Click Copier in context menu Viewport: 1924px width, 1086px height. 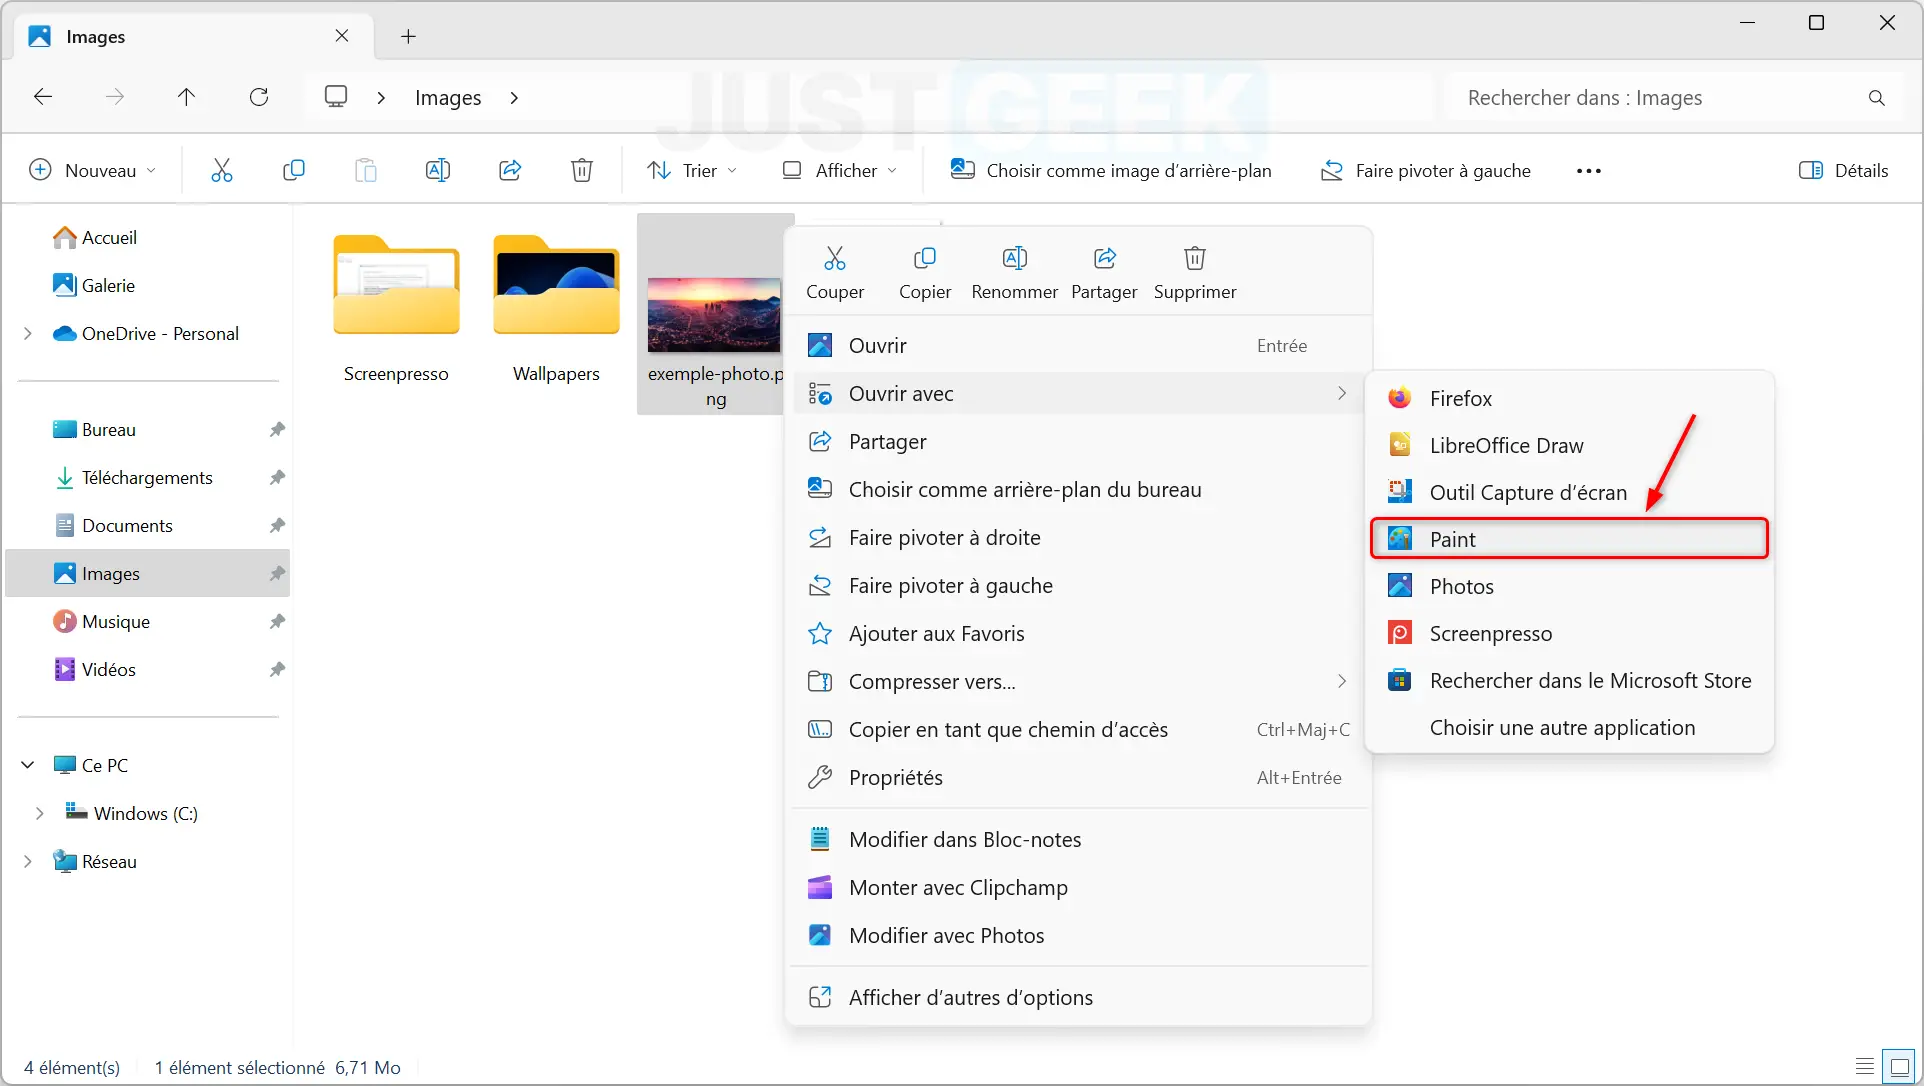point(925,273)
